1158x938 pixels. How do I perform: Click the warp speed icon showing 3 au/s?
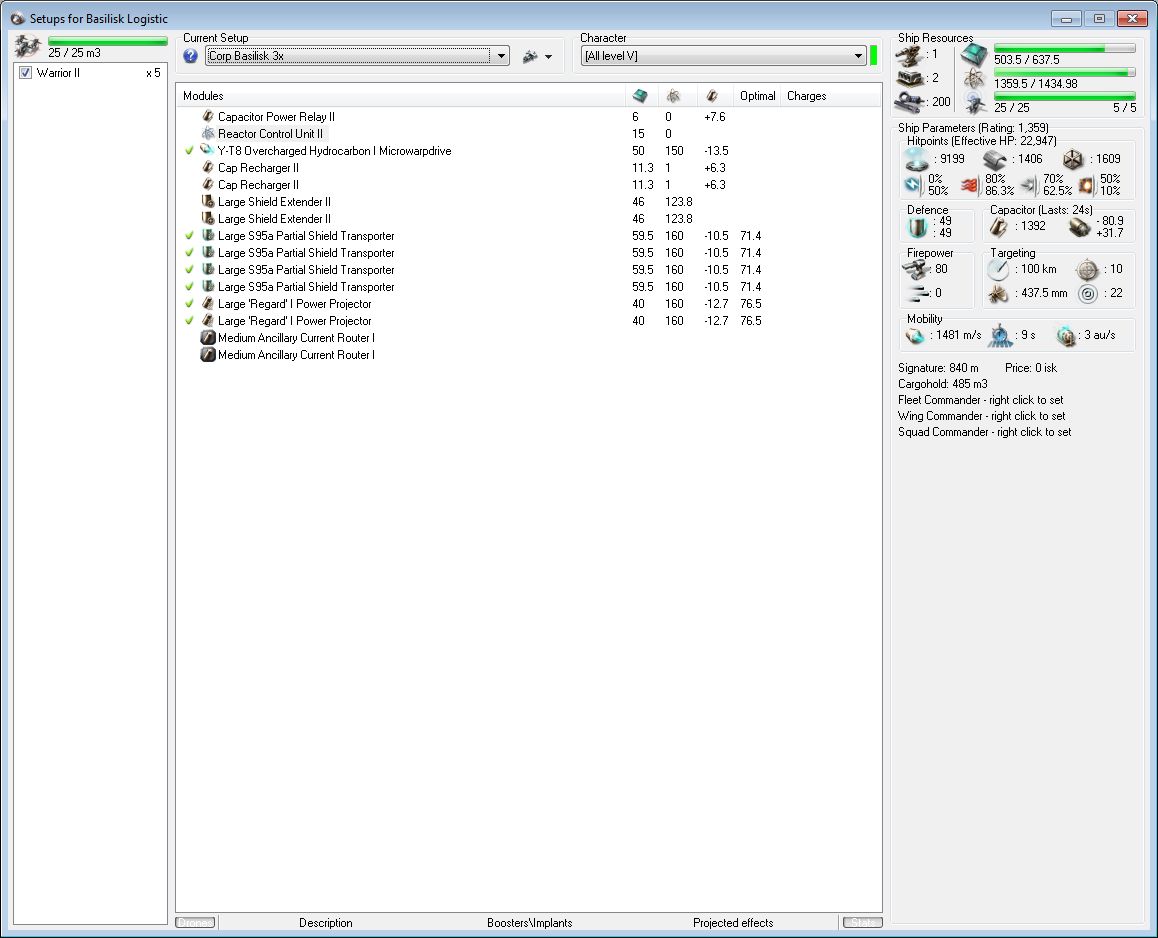click(1066, 335)
